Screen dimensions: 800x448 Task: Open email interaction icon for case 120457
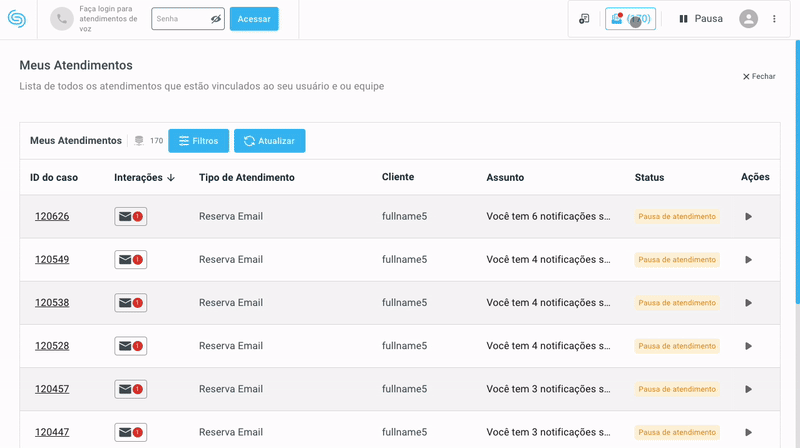130,389
